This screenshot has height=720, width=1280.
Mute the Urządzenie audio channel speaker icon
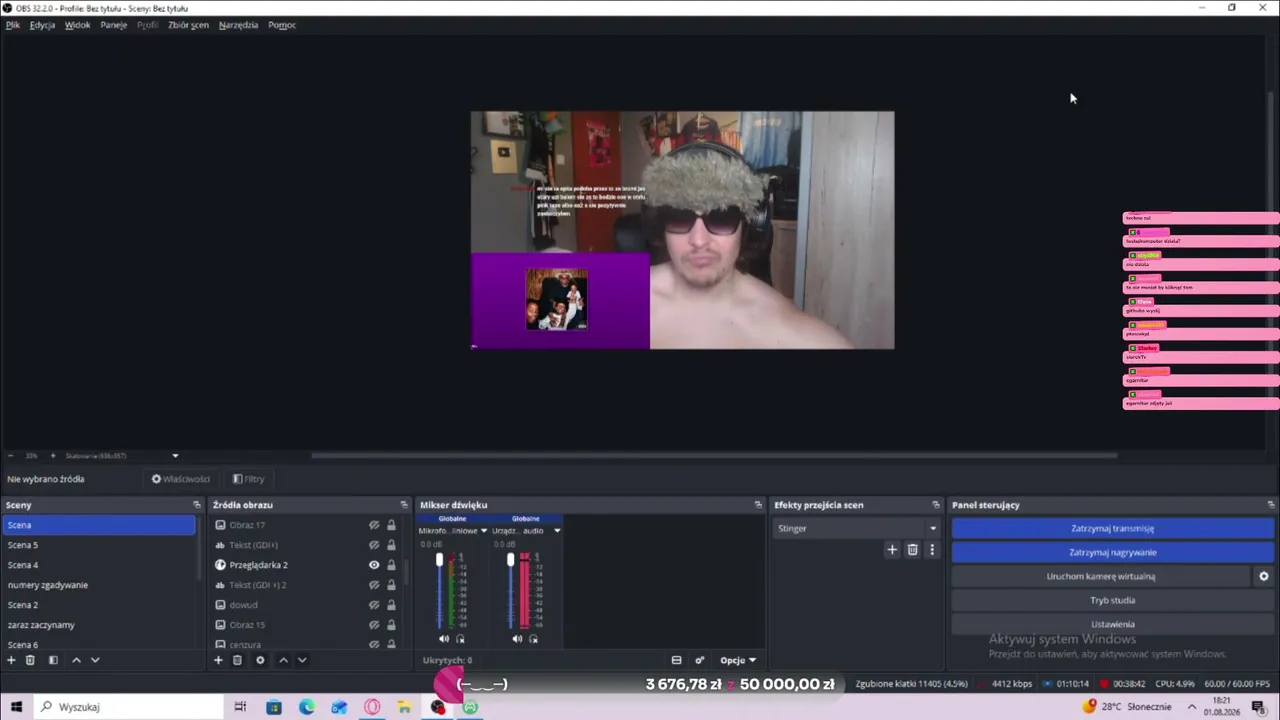[517, 639]
